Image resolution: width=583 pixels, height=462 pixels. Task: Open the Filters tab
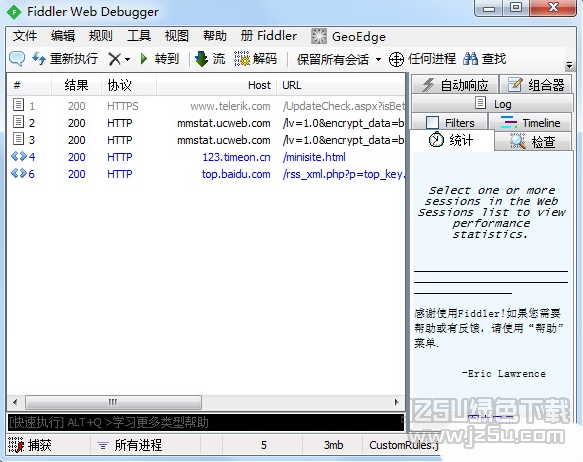(x=450, y=122)
